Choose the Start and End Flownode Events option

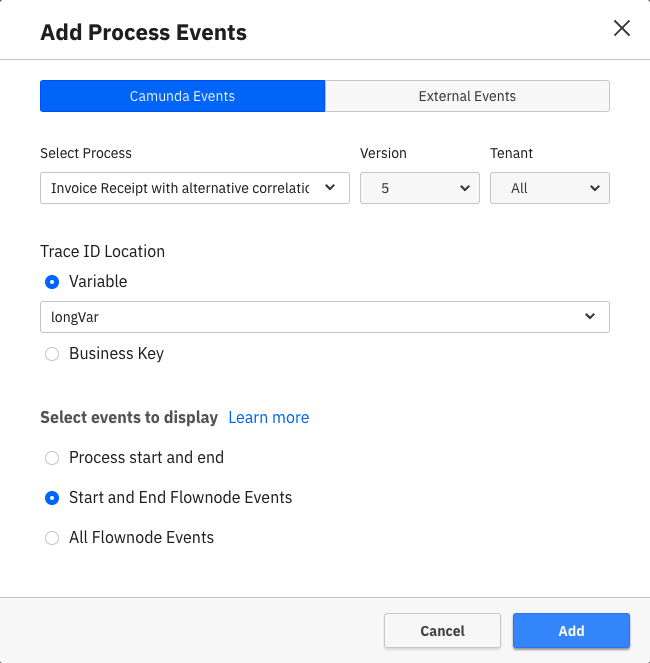(x=52, y=498)
